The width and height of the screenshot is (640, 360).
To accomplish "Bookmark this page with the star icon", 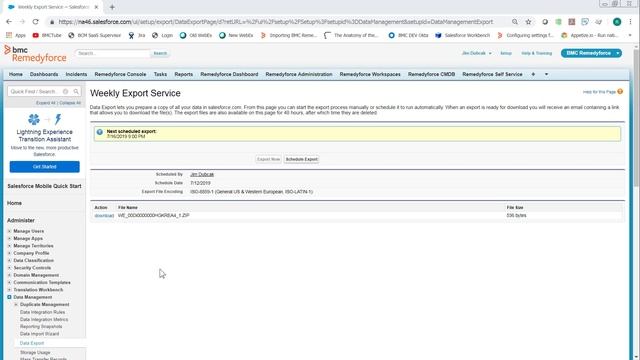I will pyautogui.click(x=529, y=22).
